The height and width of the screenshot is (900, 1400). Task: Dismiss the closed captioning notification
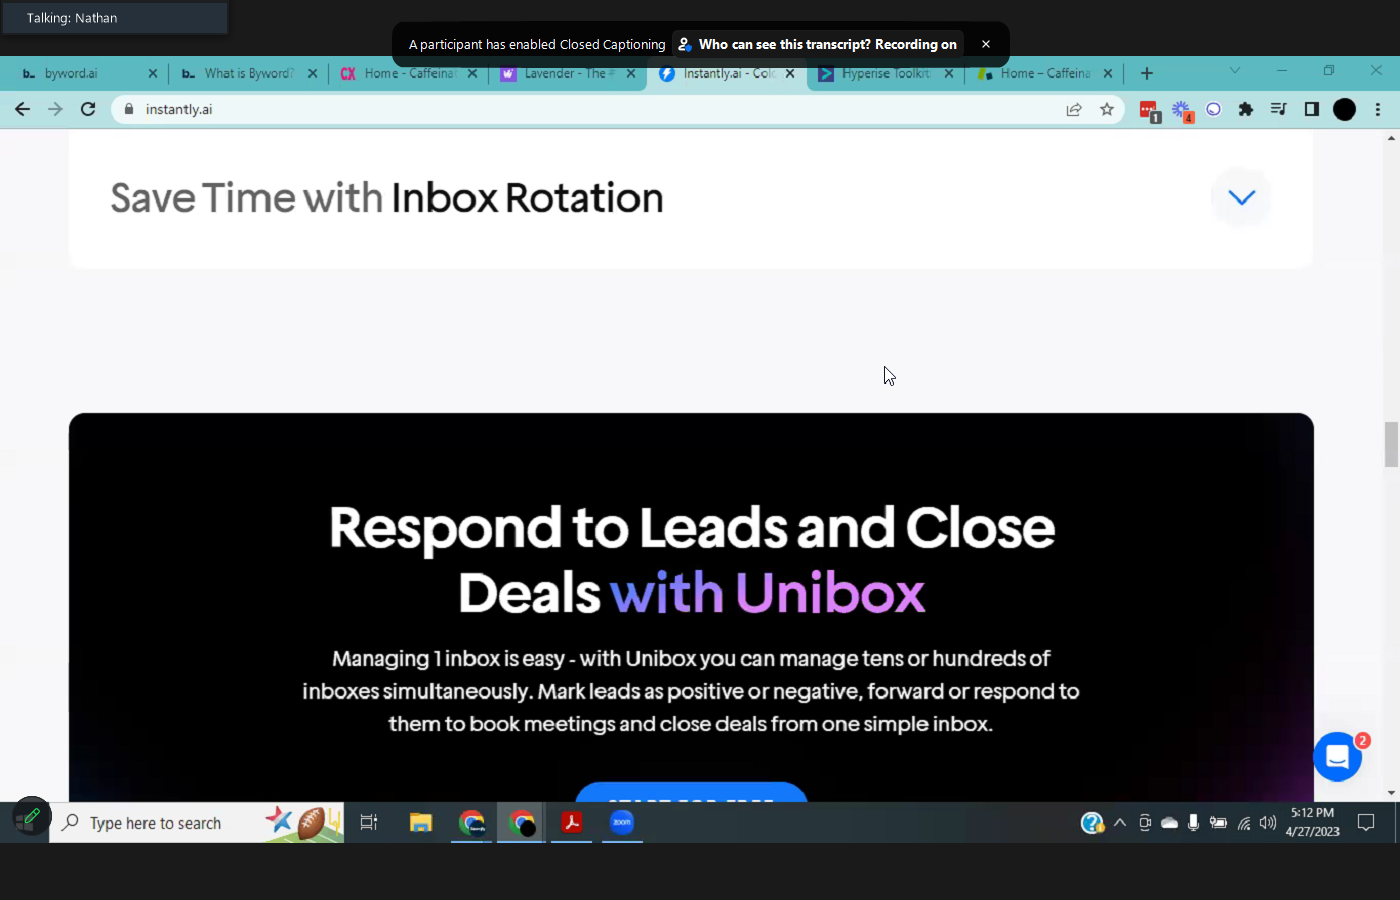pyautogui.click(x=986, y=44)
